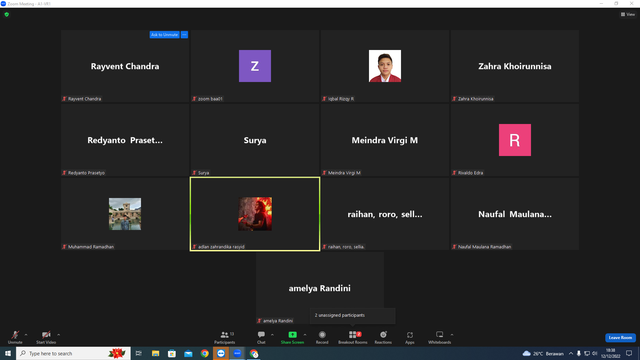Click the Leave Room button
This screenshot has height=360, width=640.
(x=620, y=338)
